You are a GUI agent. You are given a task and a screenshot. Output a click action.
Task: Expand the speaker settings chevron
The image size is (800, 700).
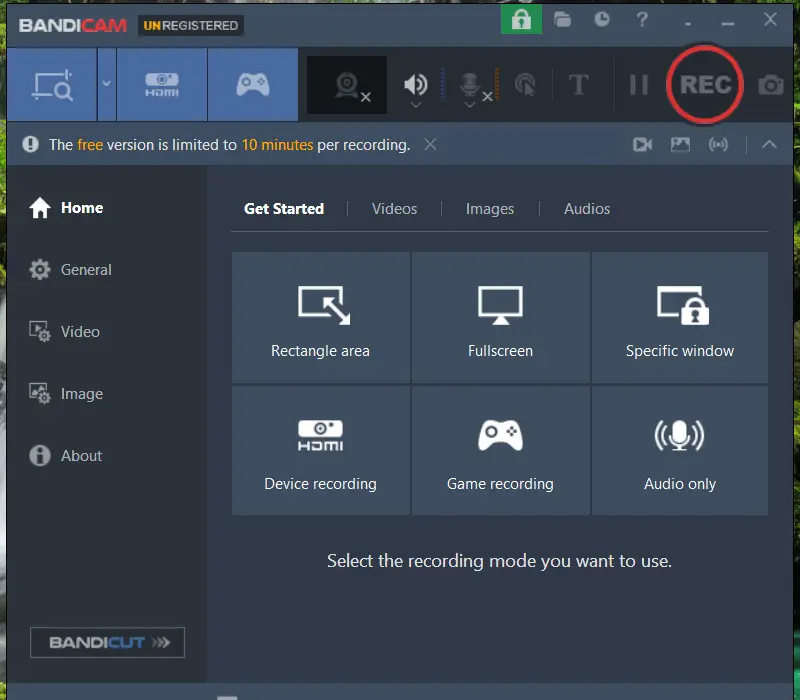point(416,106)
